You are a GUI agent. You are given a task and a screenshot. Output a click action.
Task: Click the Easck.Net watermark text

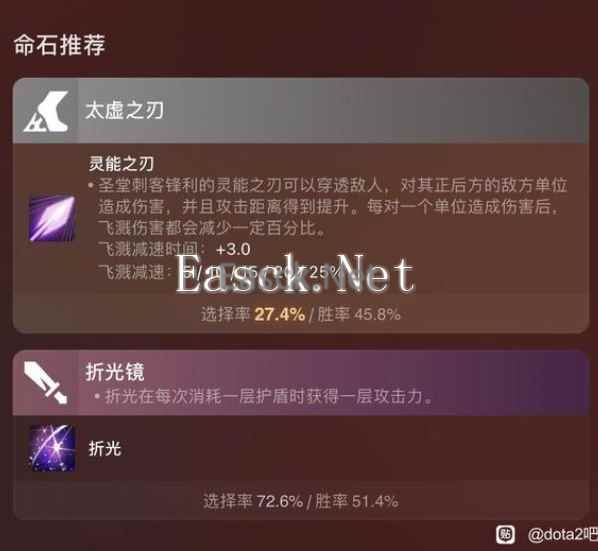pyautogui.click(x=295, y=275)
